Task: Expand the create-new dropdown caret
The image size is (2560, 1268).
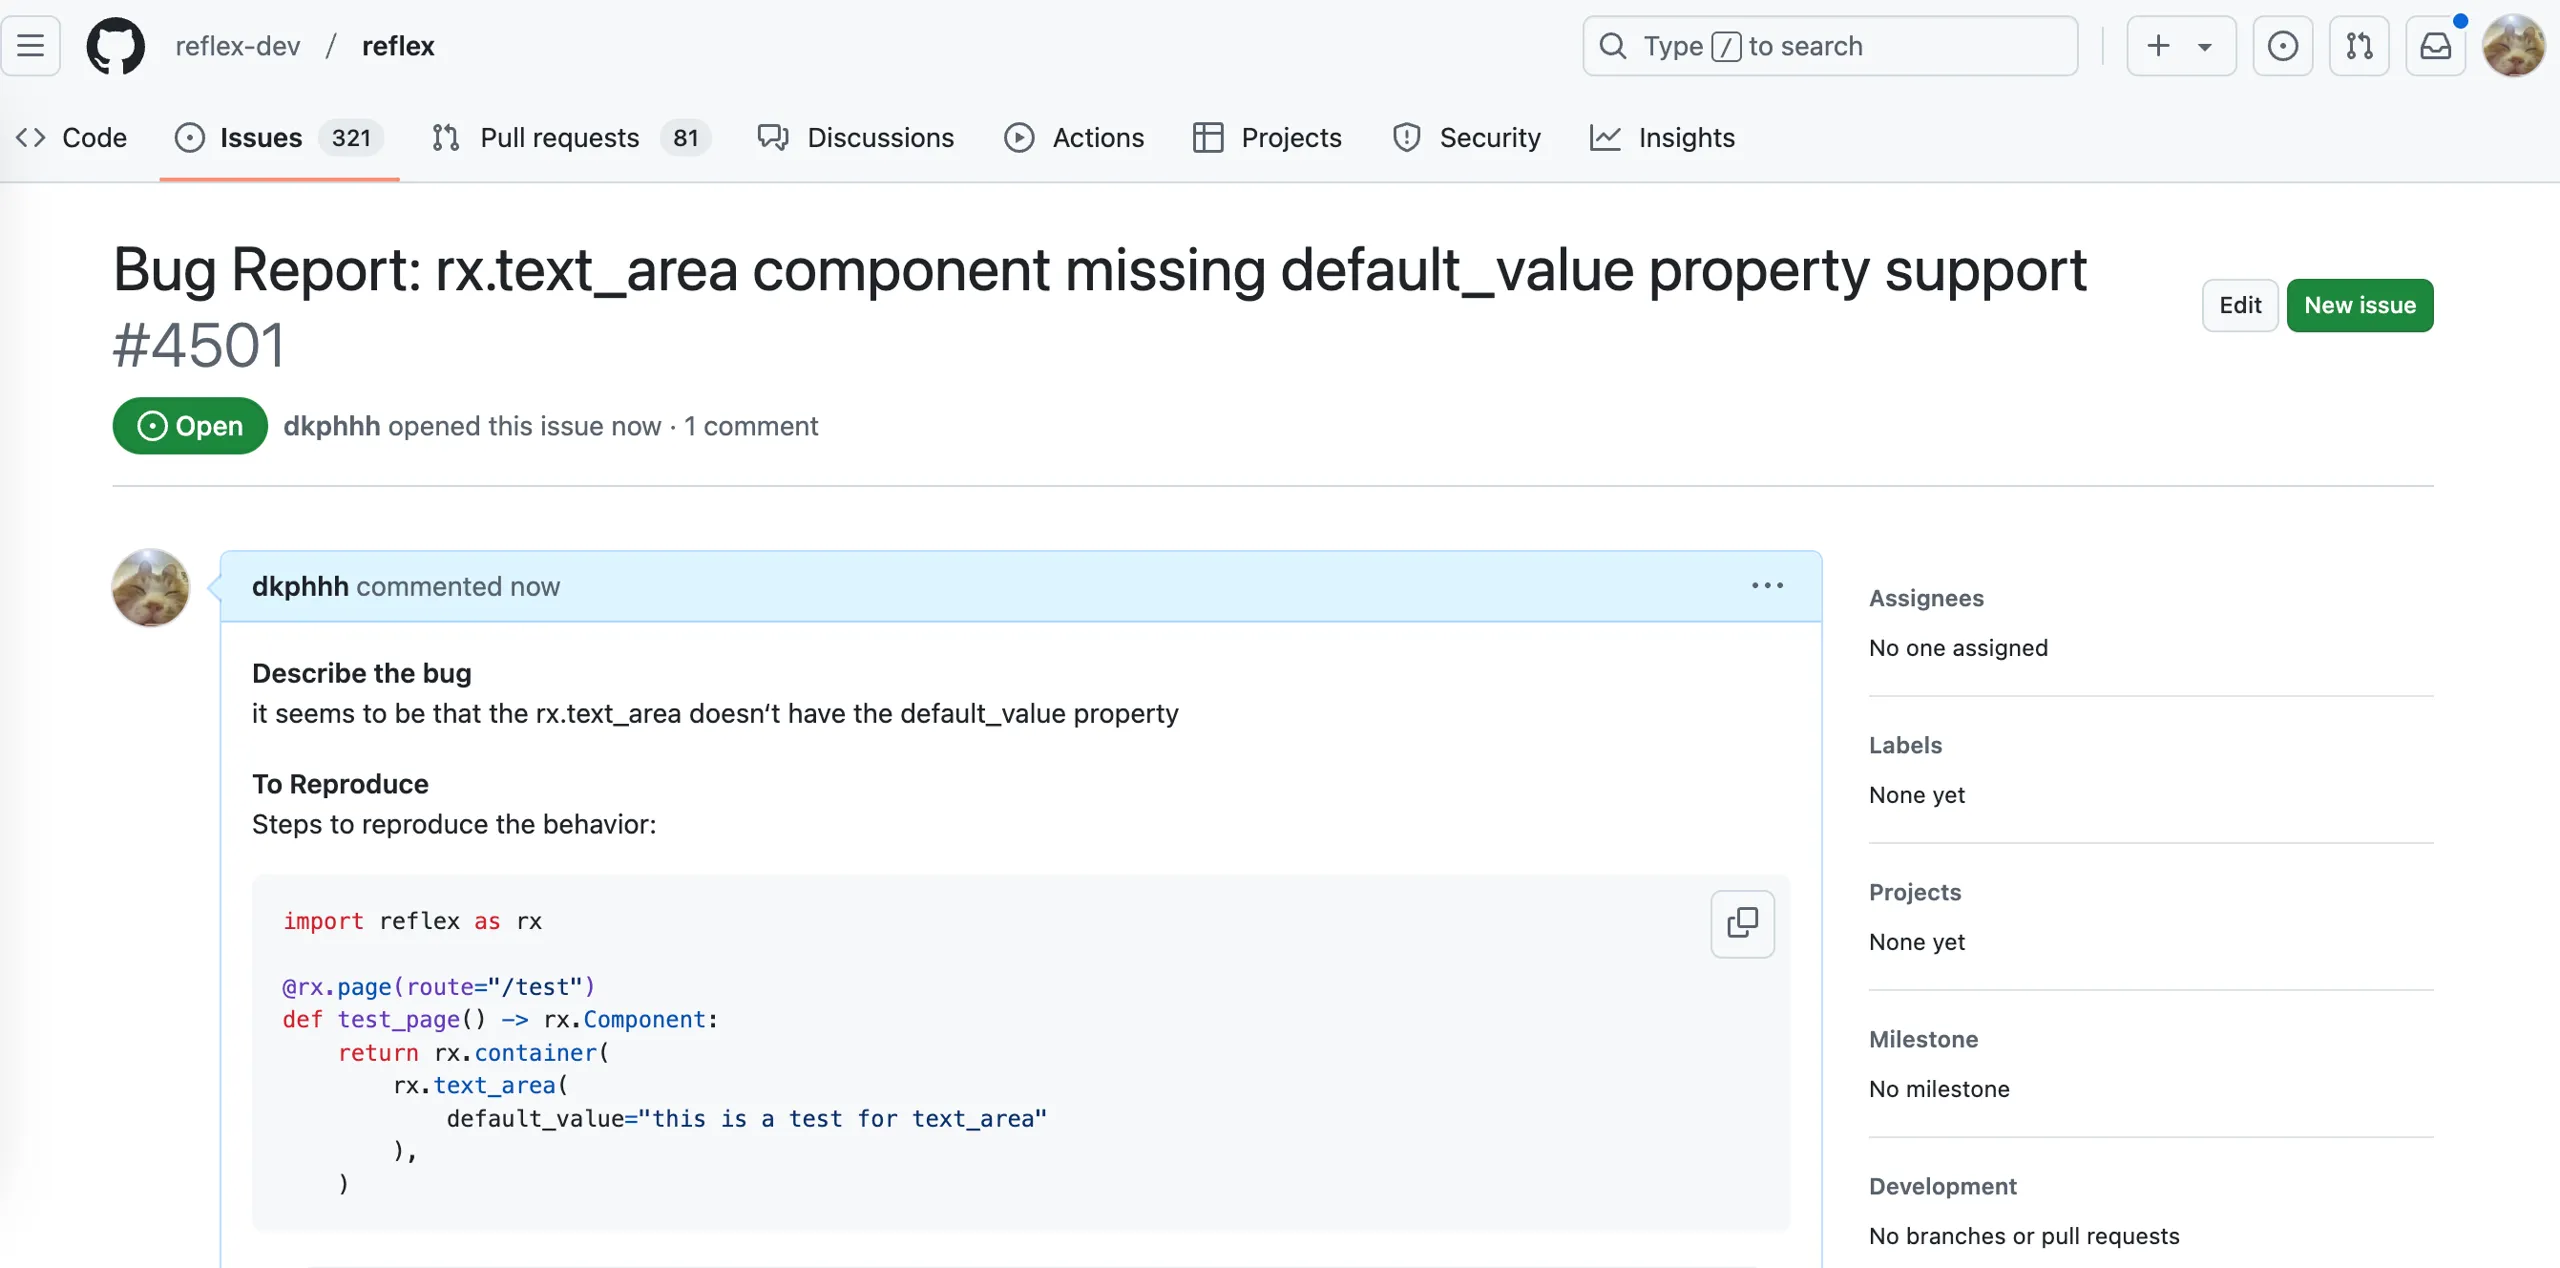Action: (x=2204, y=47)
